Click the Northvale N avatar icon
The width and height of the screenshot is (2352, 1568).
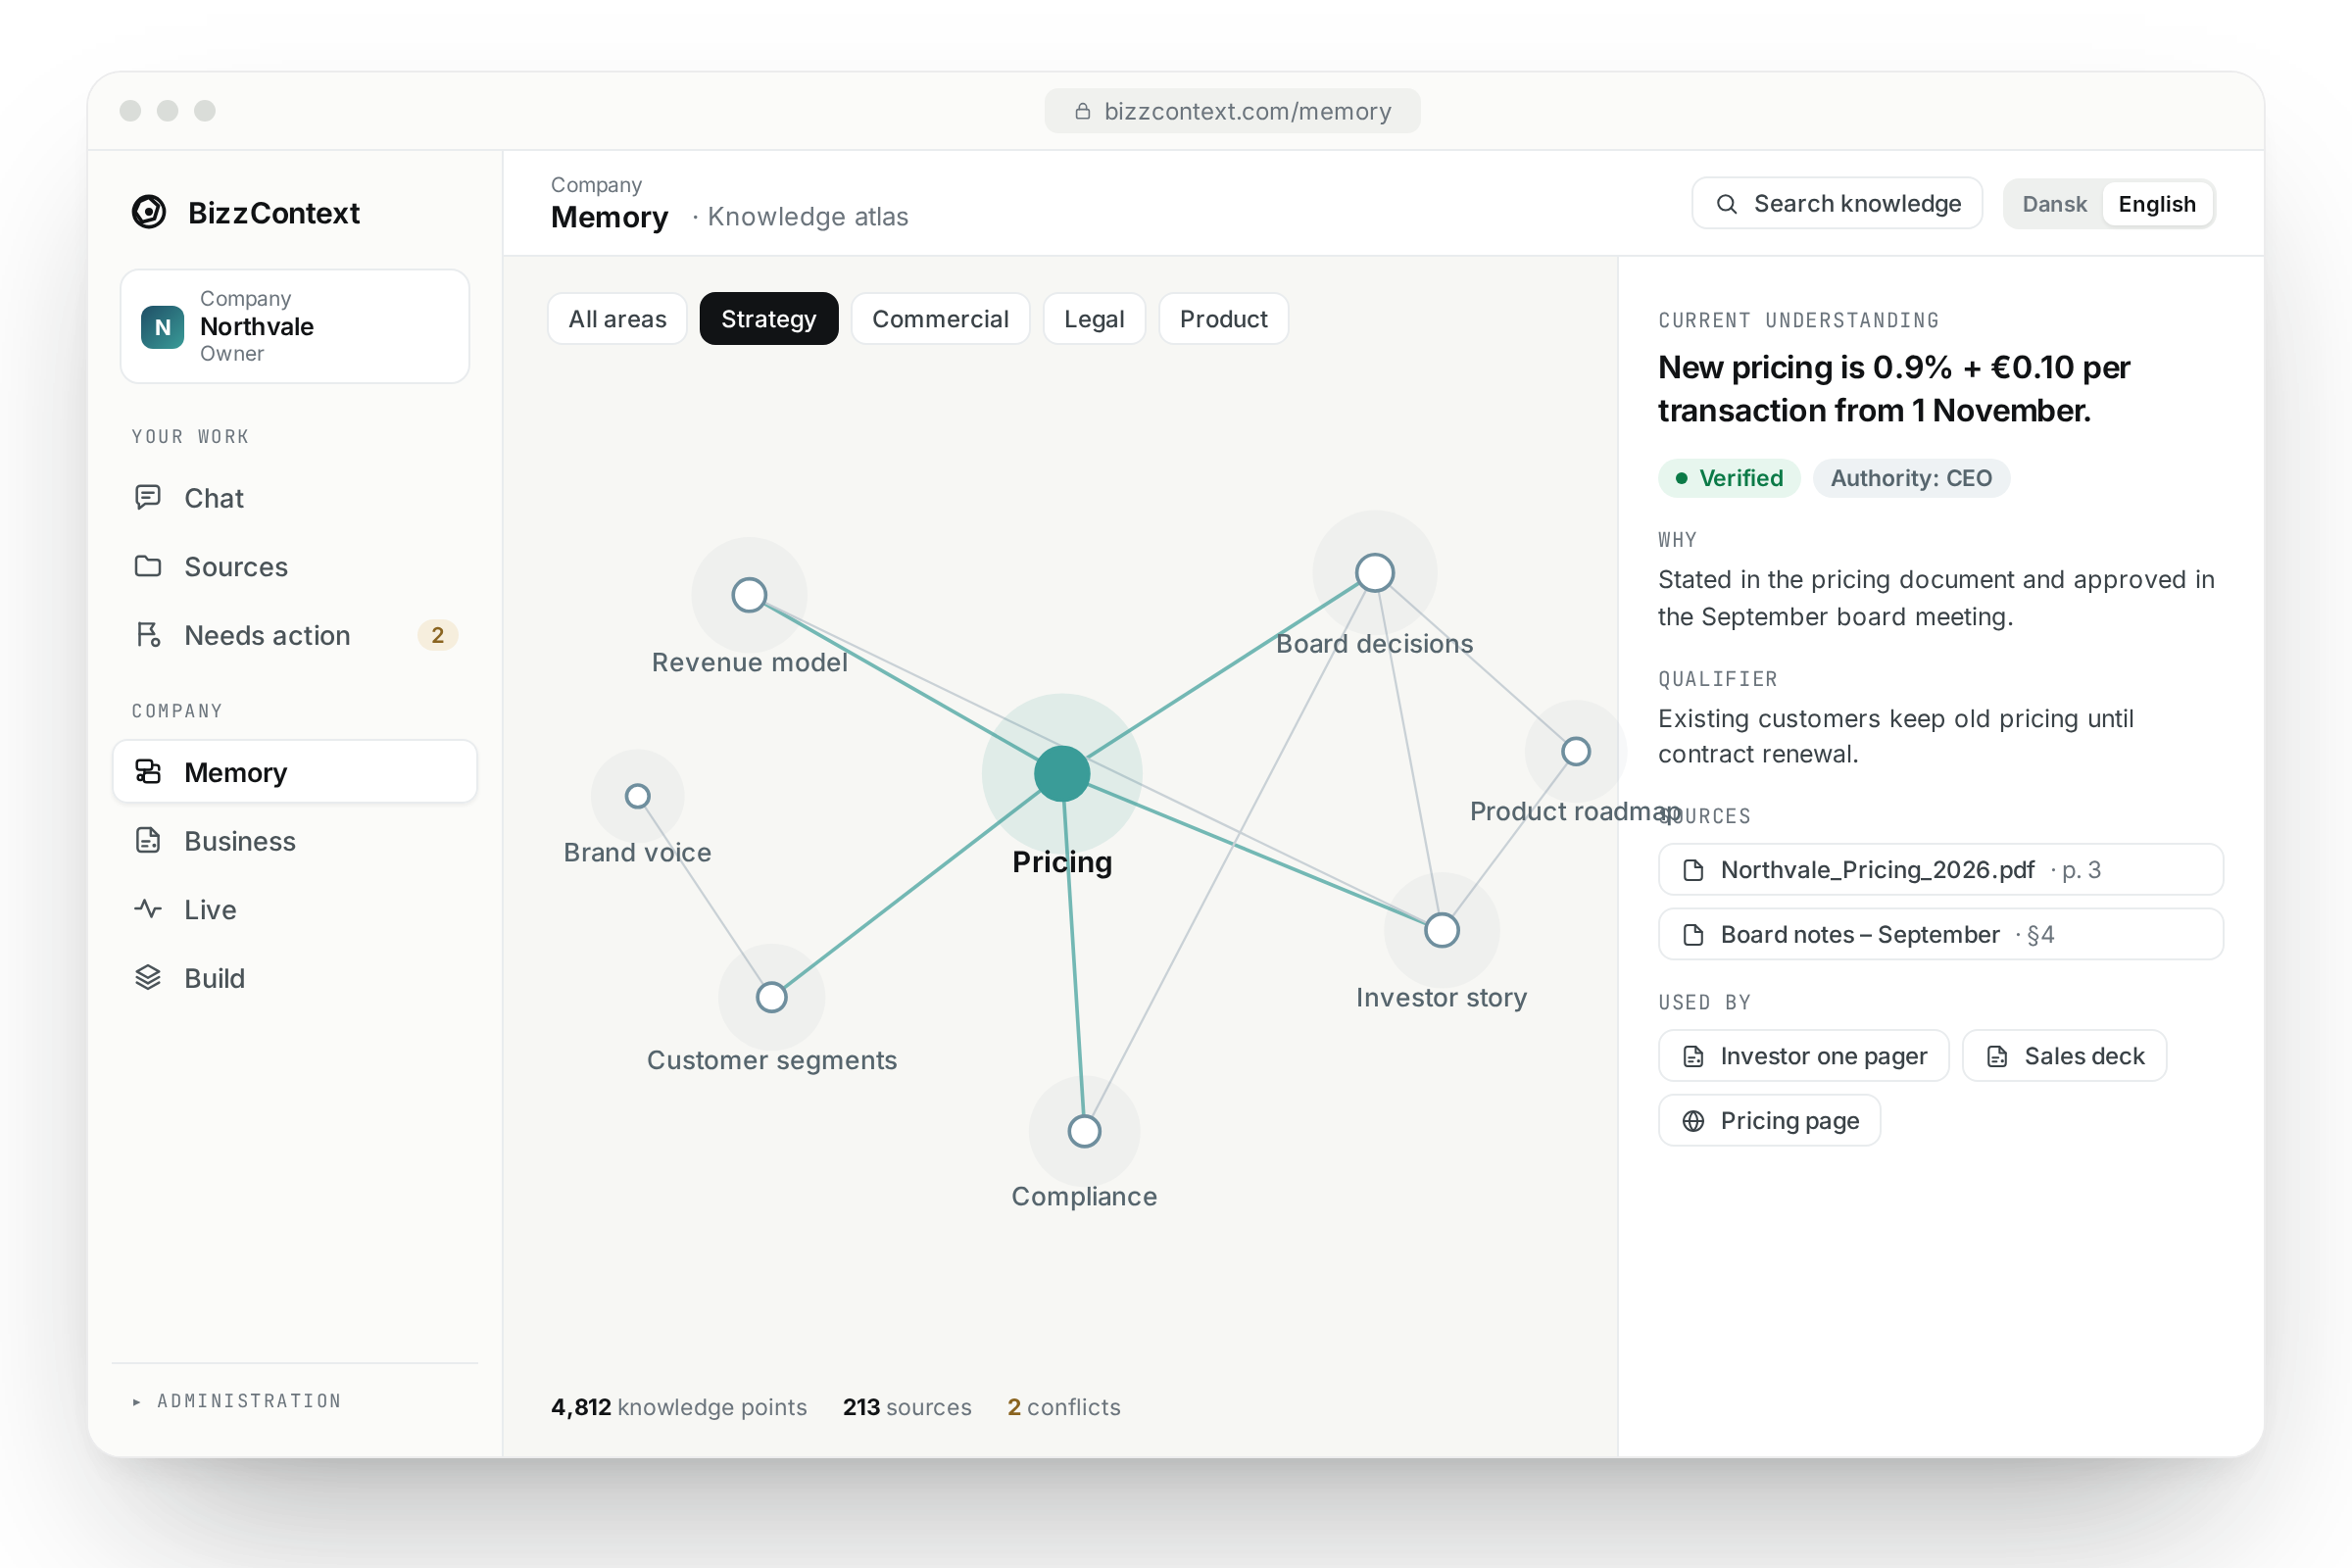click(163, 327)
